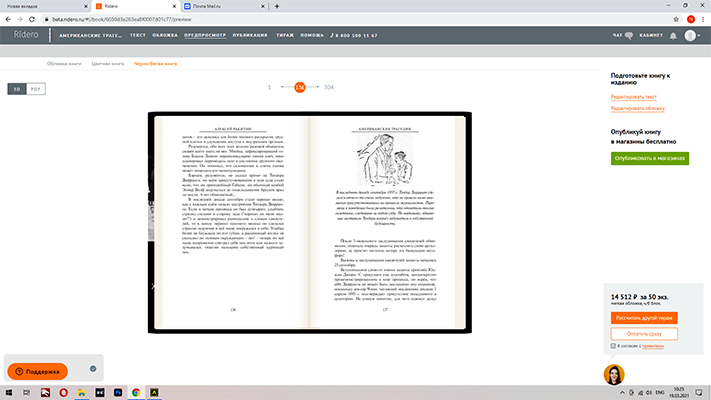Viewport: 711px width, 400px height.
Task: Open Кабинет in the header
Action: [x=651, y=35]
